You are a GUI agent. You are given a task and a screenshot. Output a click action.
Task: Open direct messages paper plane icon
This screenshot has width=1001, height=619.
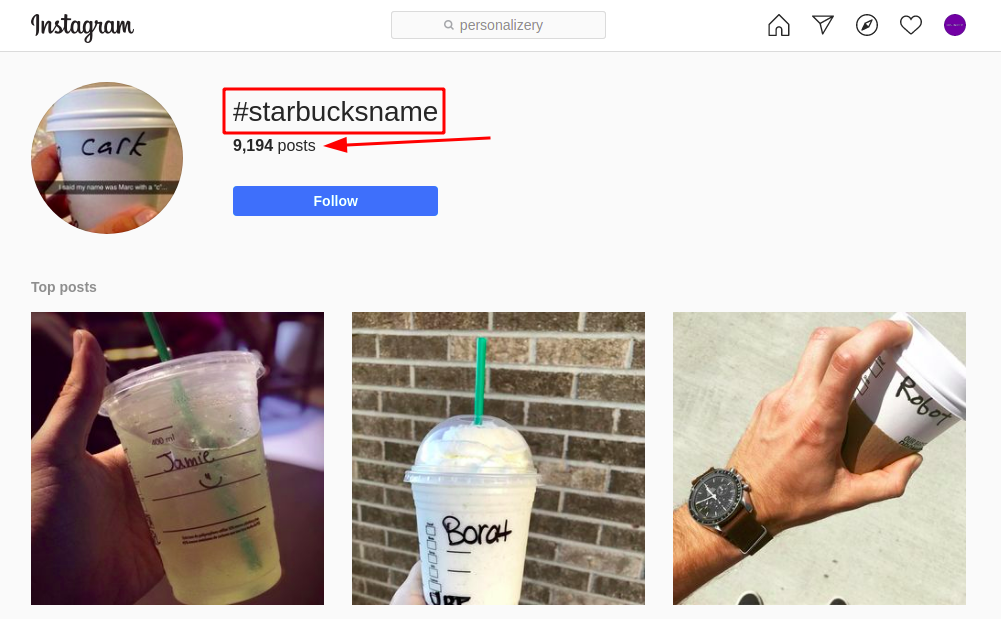[823, 25]
